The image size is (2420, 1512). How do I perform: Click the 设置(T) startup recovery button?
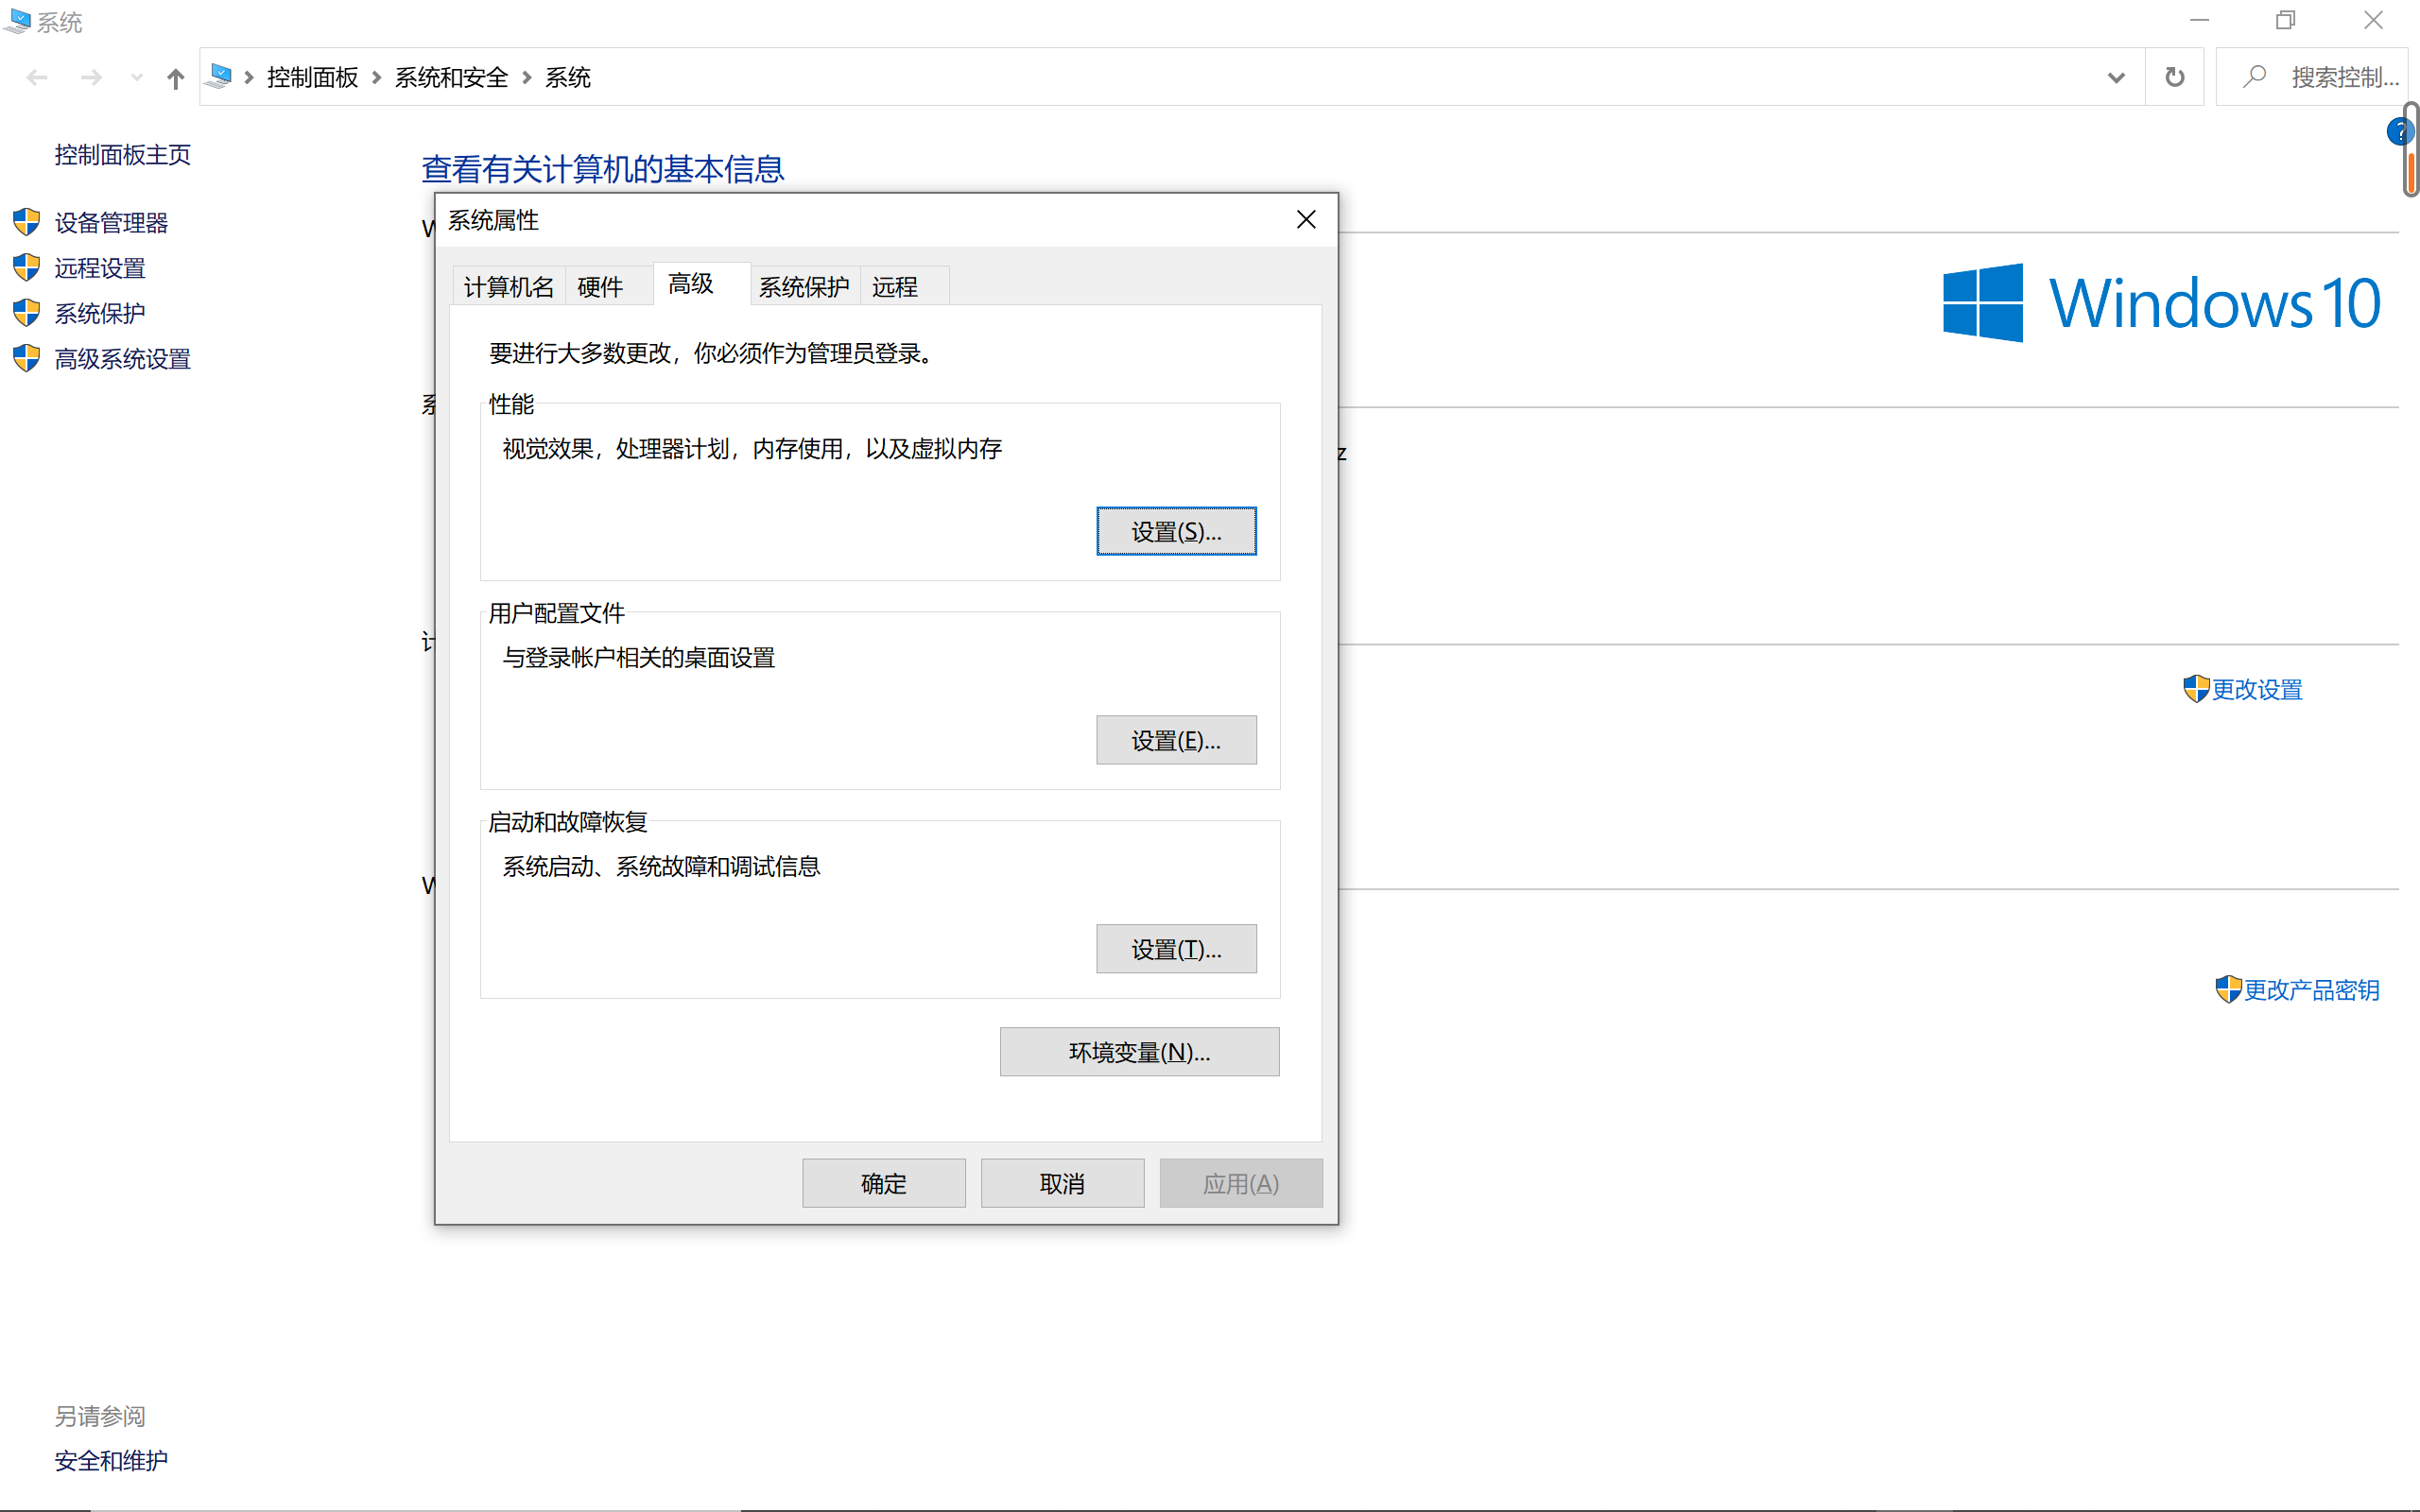coord(1176,949)
